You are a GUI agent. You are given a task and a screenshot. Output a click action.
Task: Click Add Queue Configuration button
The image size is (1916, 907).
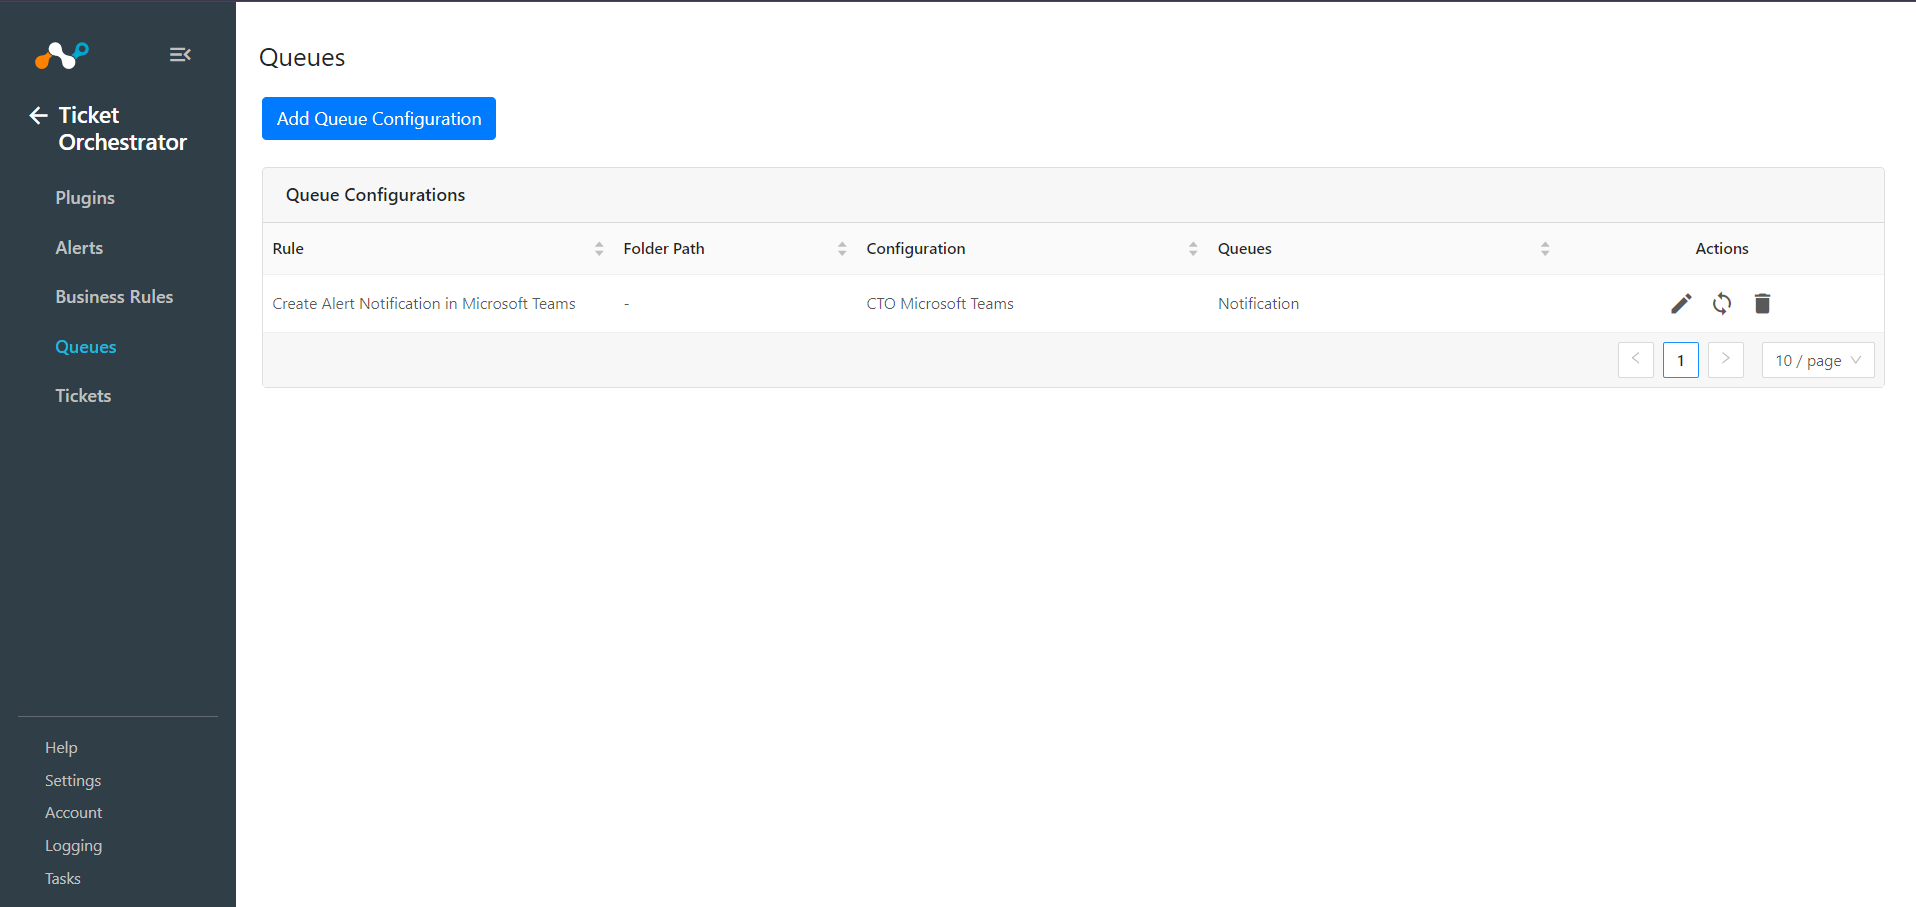coord(379,119)
